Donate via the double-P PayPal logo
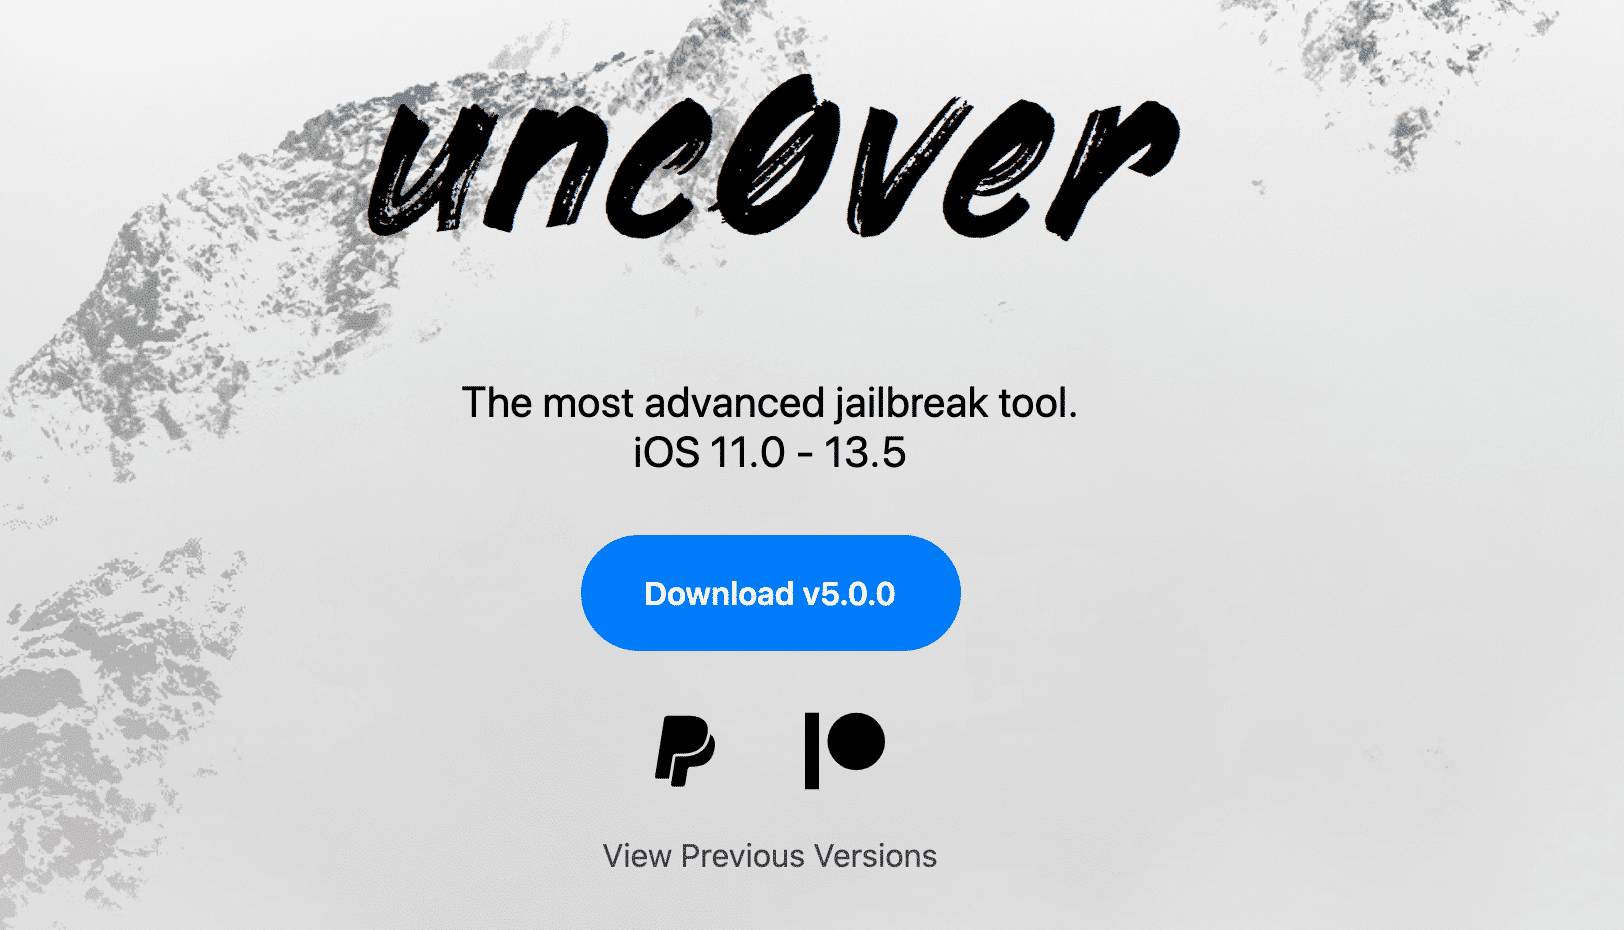Screen dimensions: 1624x930 tap(685, 751)
